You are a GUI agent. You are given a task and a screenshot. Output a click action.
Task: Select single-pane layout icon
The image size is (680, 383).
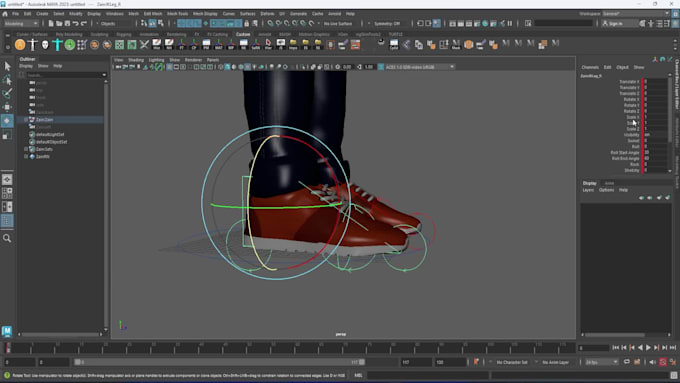pos(7,179)
